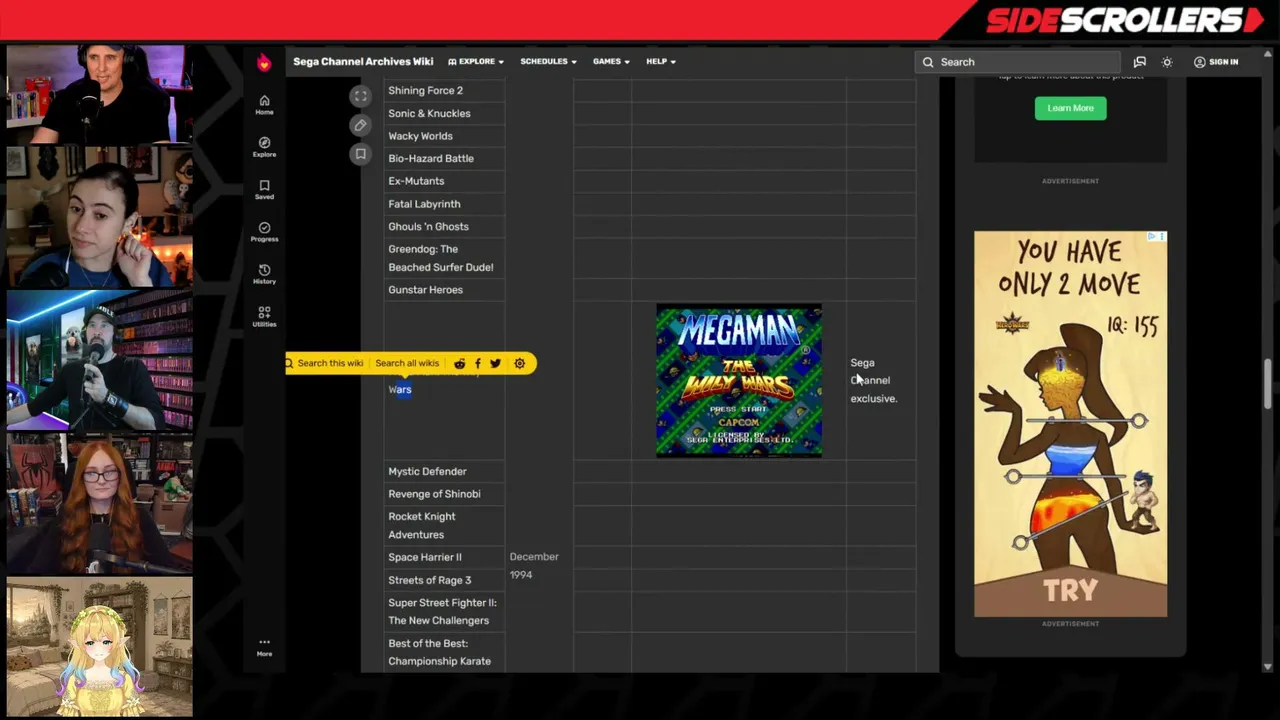Click the green Learn More button
This screenshot has width=1280, height=720.
pos(1070,108)
